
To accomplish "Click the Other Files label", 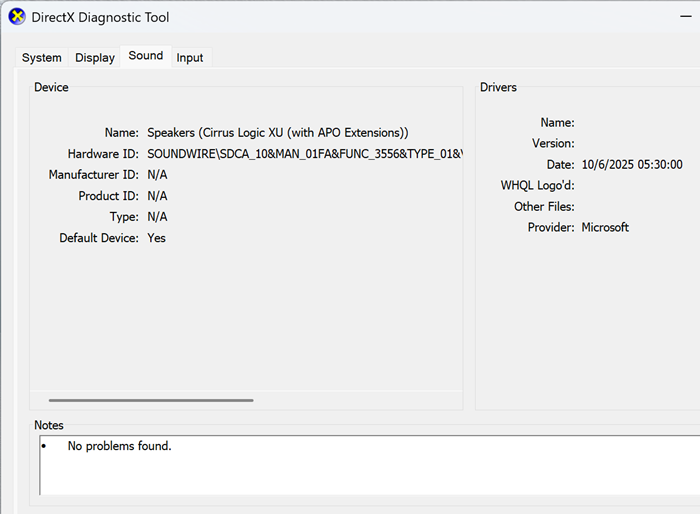I will tap(544, 207).
